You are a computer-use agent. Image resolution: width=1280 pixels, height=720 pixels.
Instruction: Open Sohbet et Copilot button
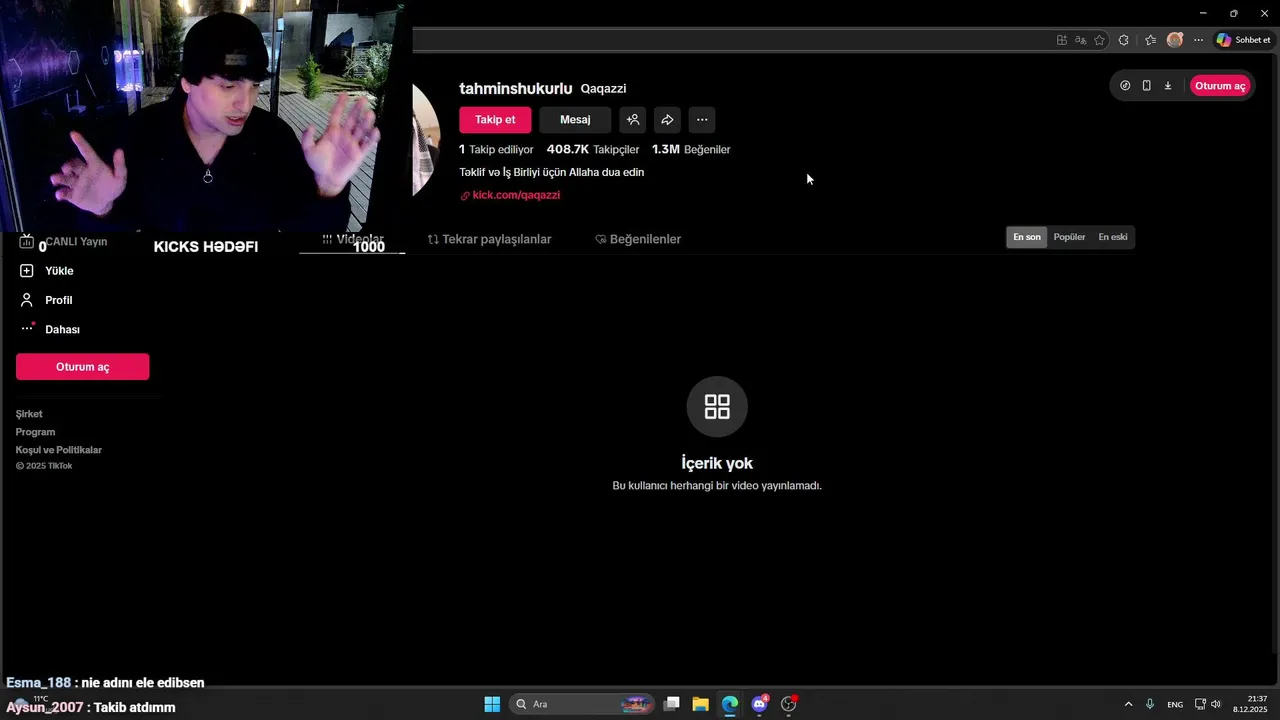(1243, 40)
